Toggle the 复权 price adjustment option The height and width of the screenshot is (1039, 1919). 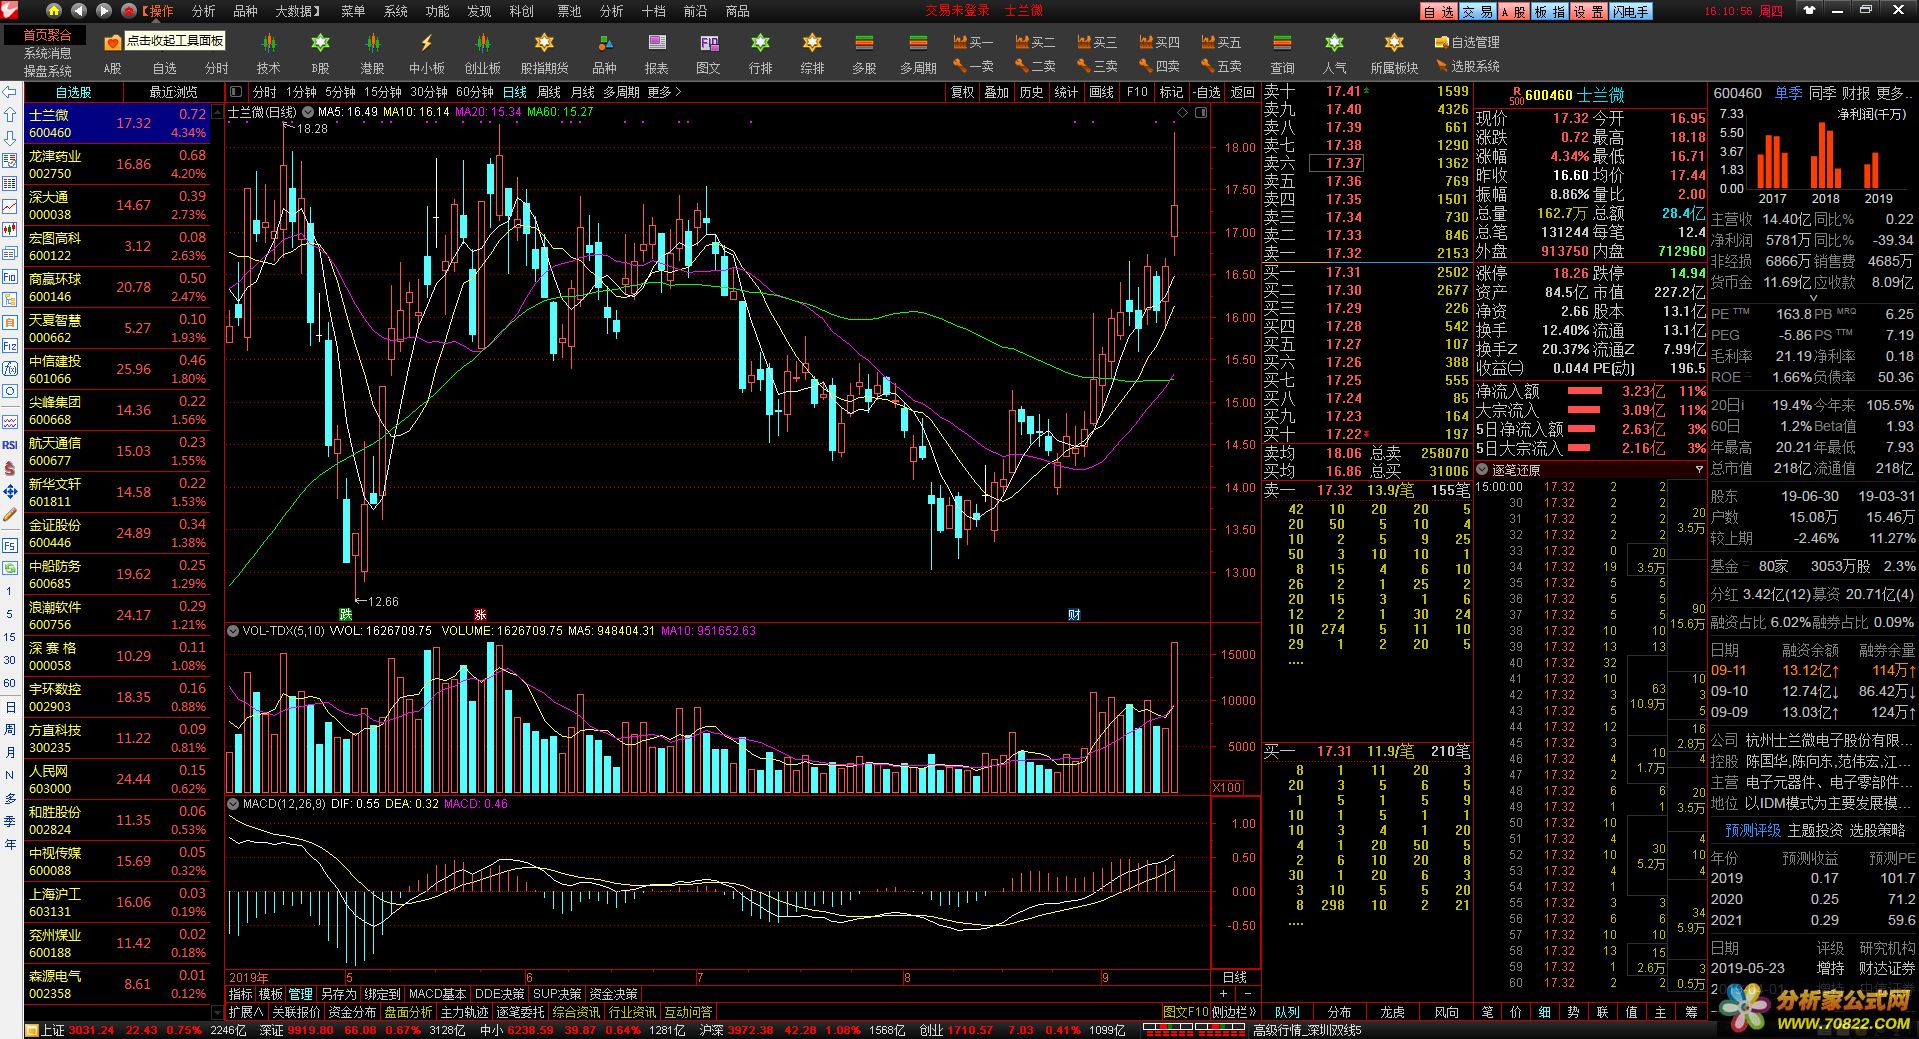[x=962, y=92]
